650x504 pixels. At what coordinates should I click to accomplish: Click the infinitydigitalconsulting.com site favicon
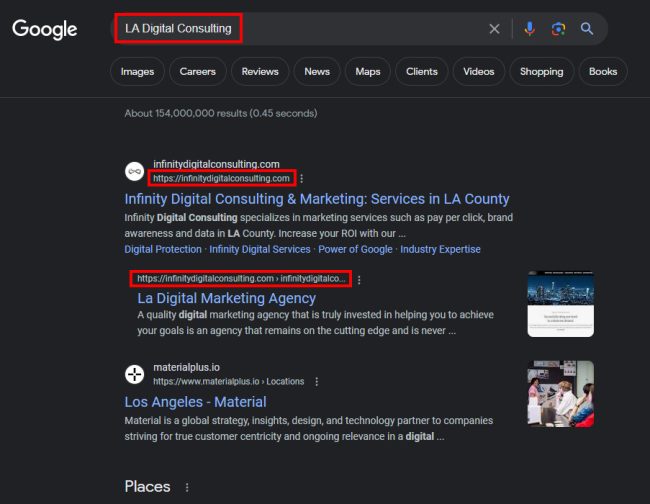134,171
